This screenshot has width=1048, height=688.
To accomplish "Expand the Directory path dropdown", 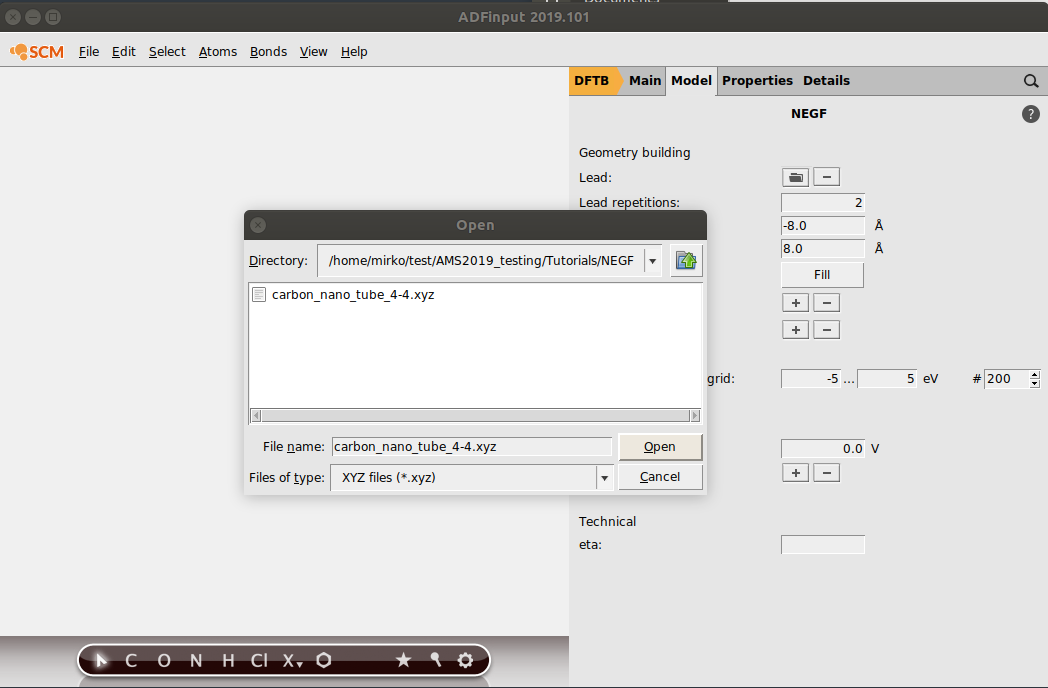I will point(652,261).
